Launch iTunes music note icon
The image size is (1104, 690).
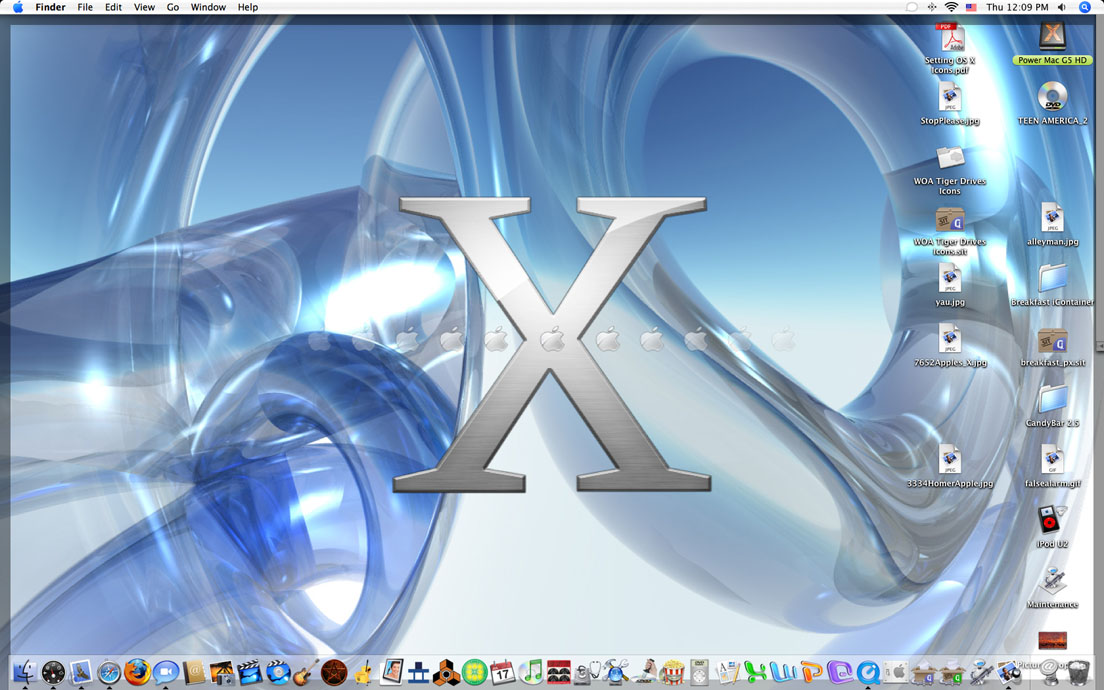tap(532, 672)
